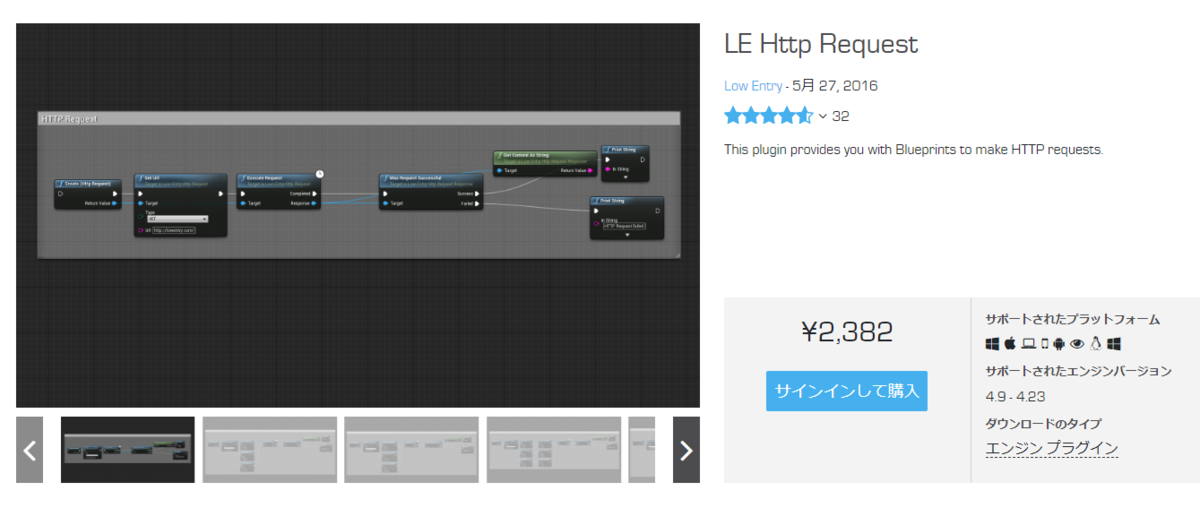Viewport: 1200px width, 508px height.
Task: Click the ダウンロードのタイプ label
Action: click(1043, 423)
